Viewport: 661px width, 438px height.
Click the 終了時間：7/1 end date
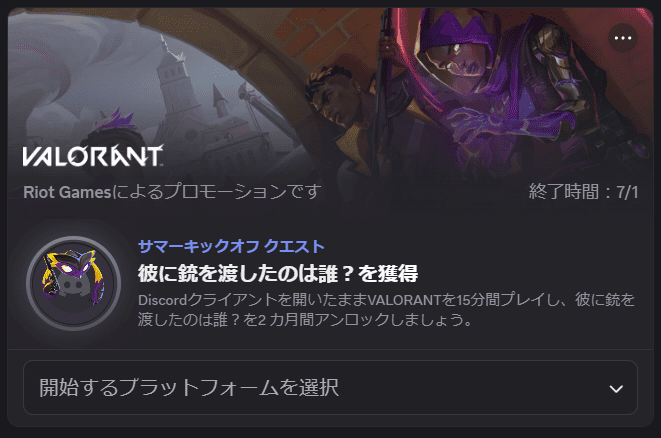click(583, 192)
